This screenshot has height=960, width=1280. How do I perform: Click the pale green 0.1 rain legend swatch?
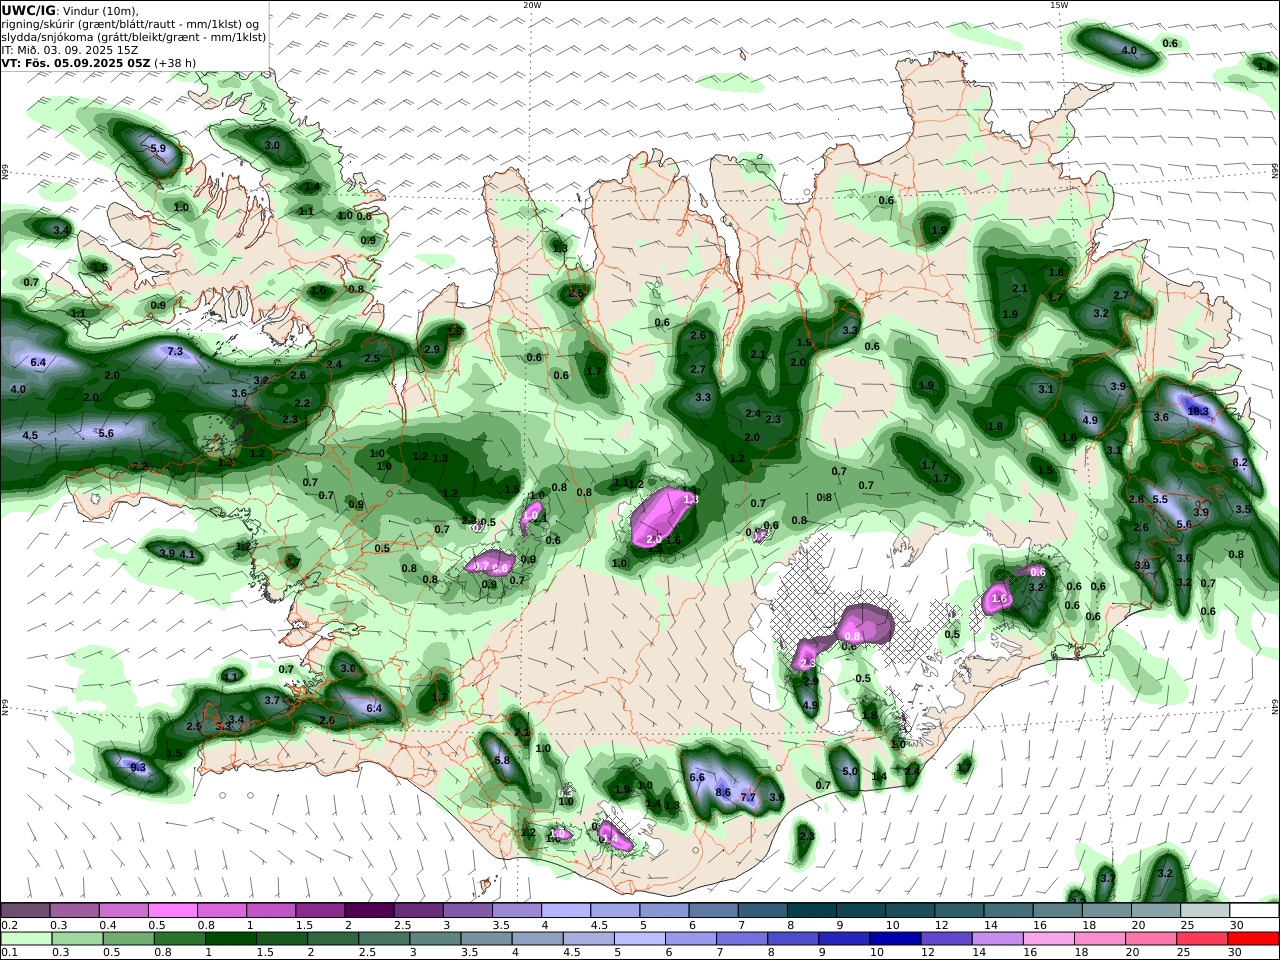pyautogui.click(x=26, y=938)
